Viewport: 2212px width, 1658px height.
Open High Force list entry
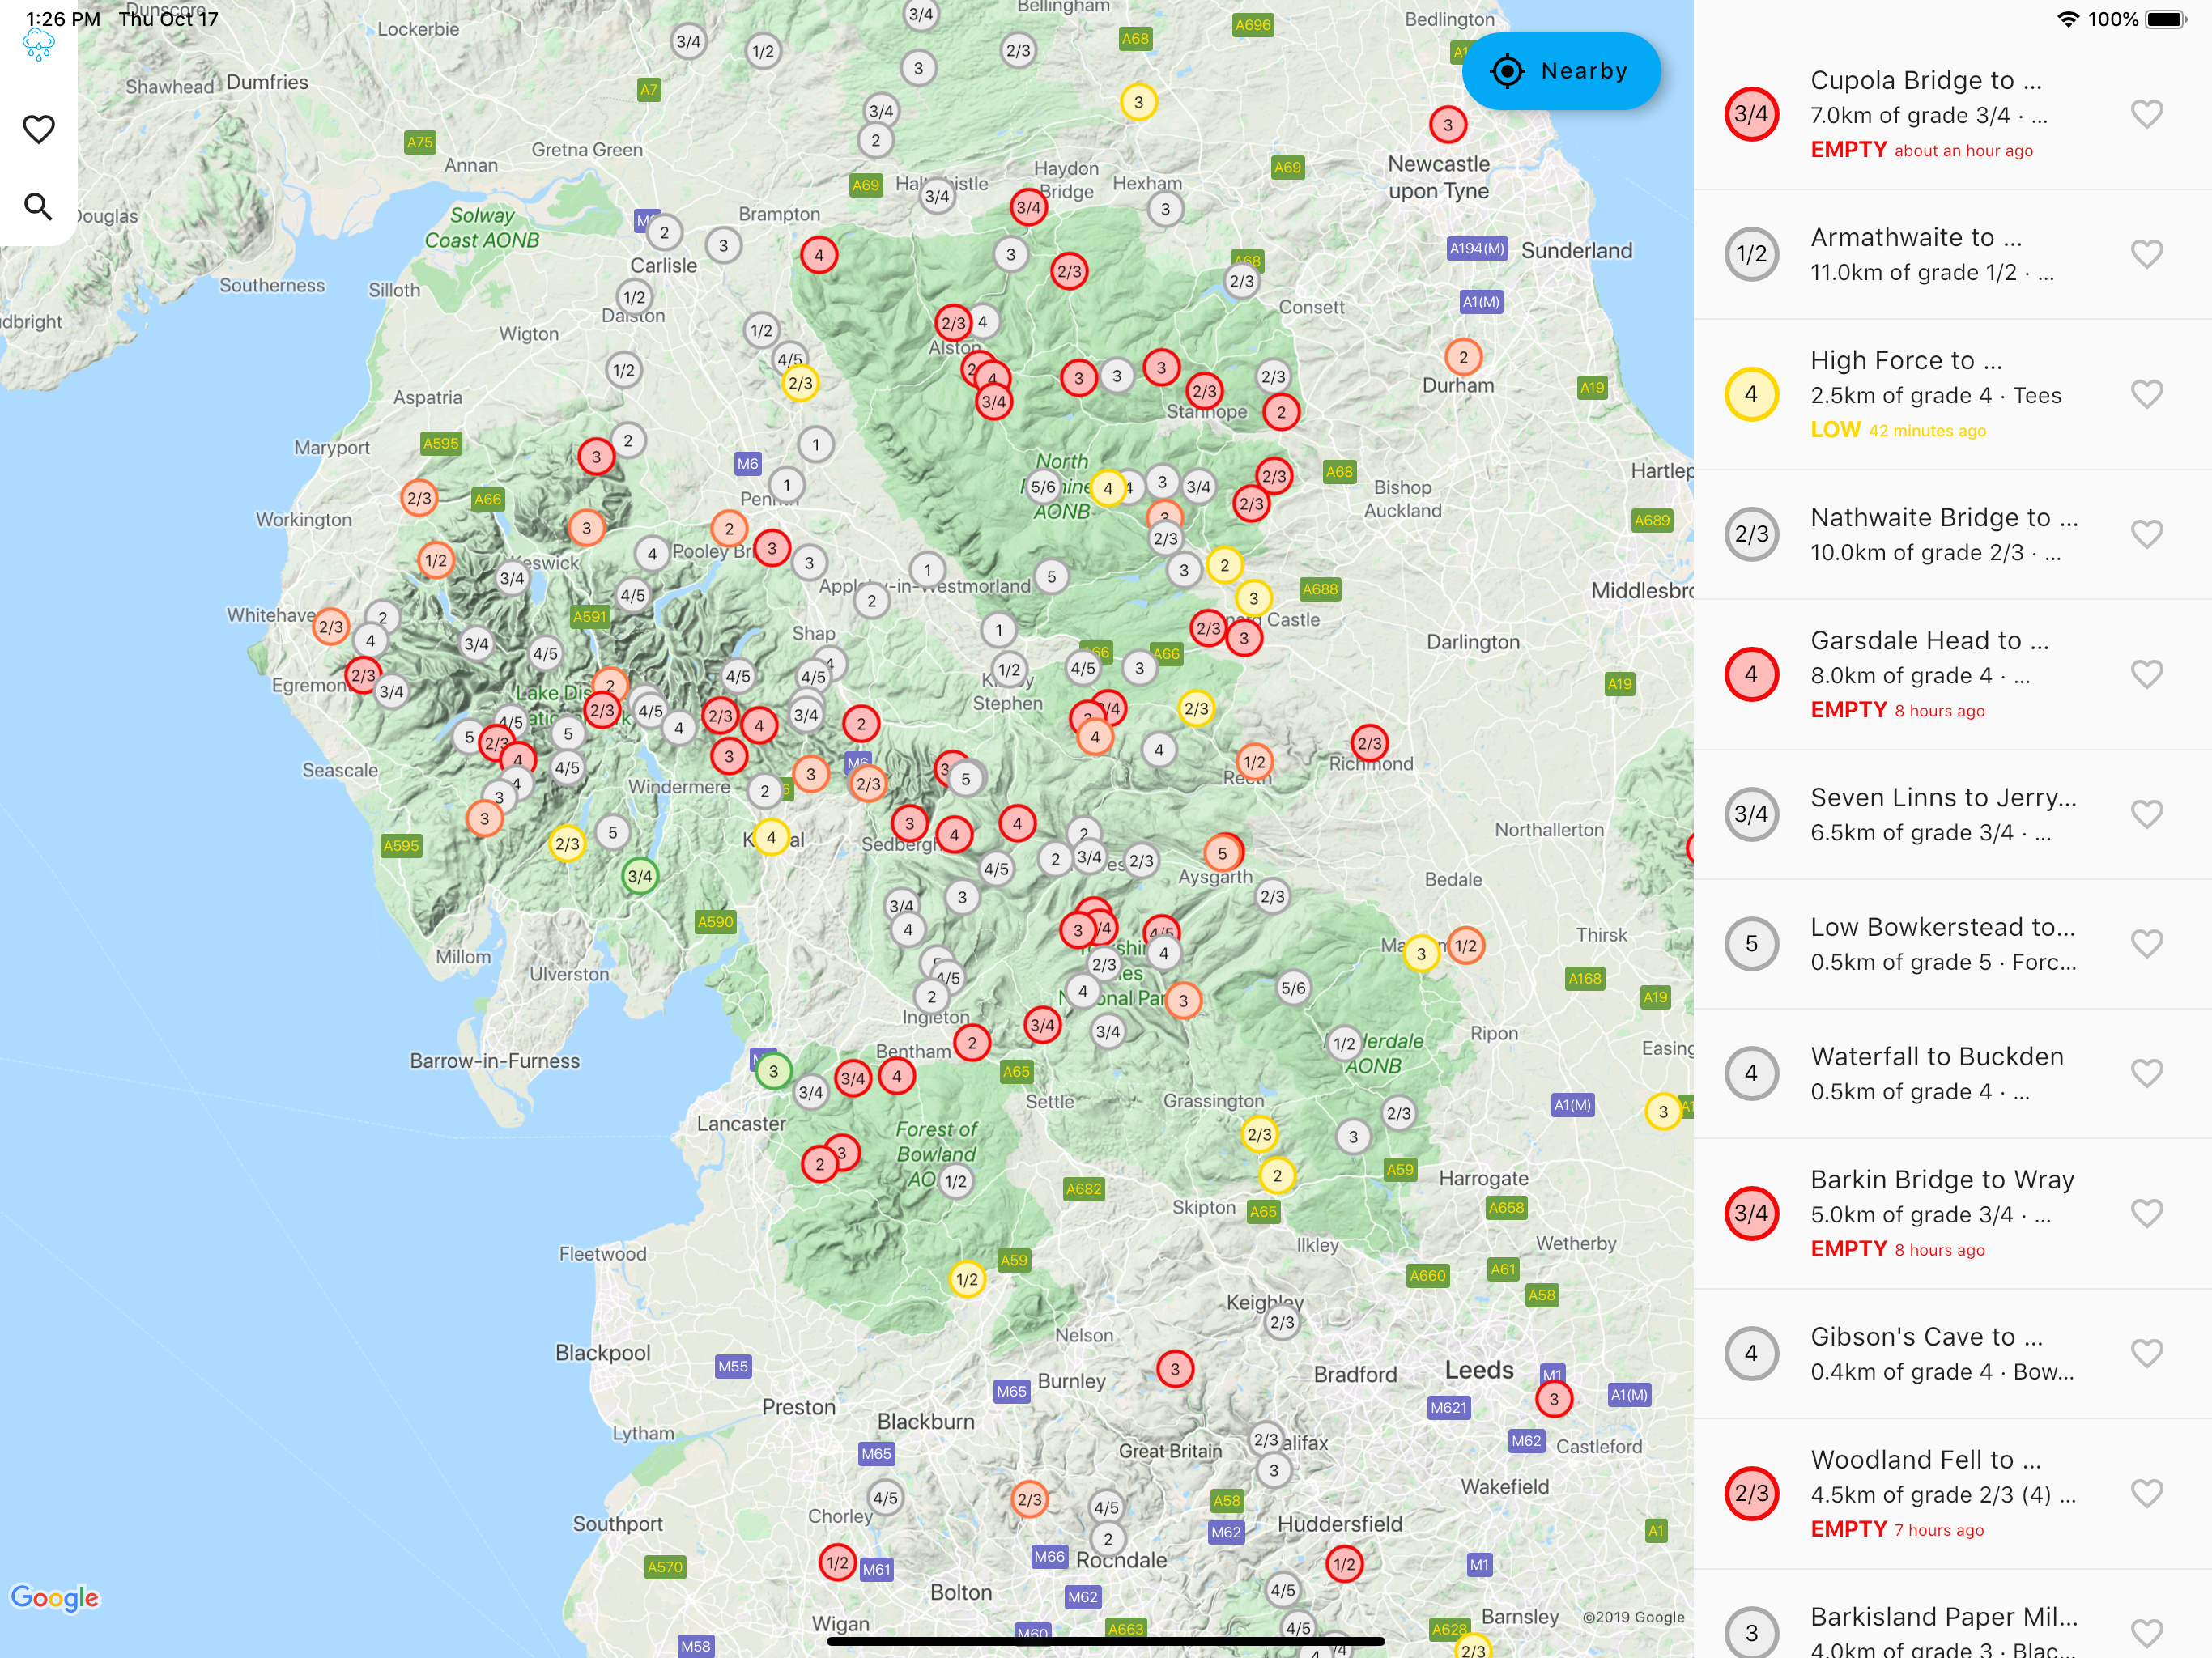click(1952, 394)
